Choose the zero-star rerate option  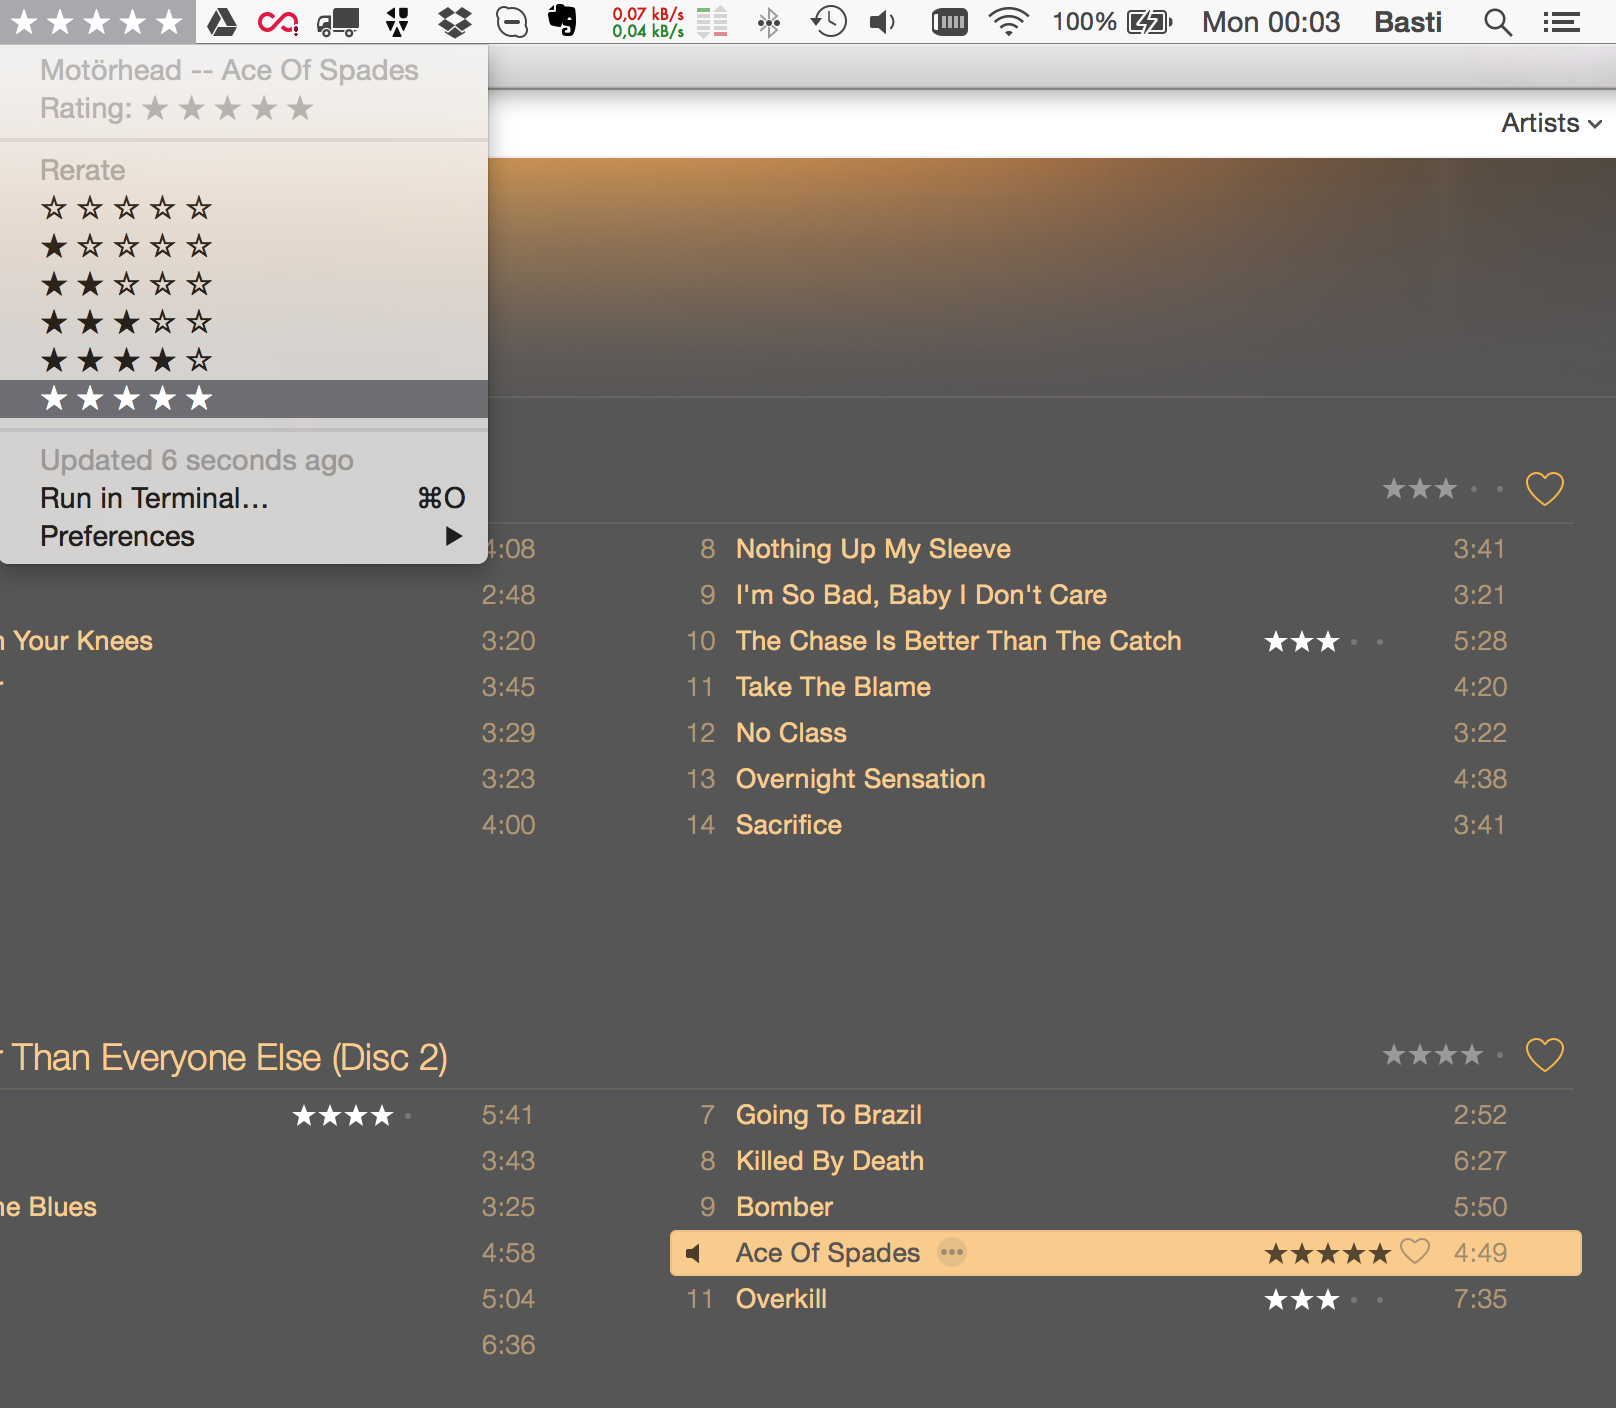(126, 208)
